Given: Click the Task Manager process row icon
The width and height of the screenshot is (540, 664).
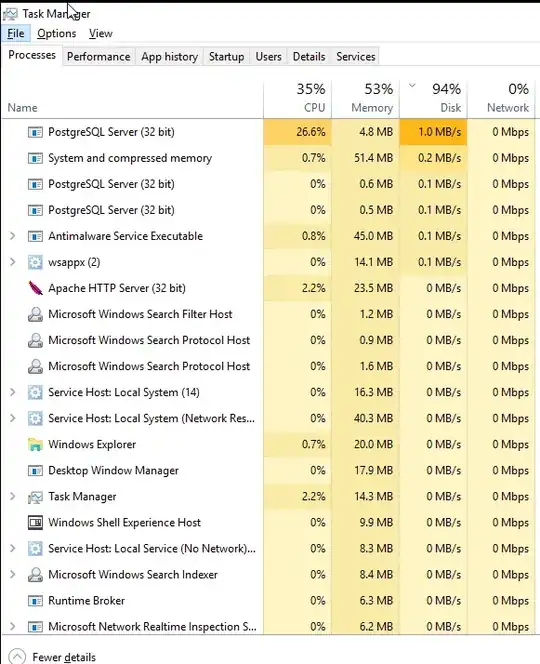Looking at the screenshot, I should point(35,497).
